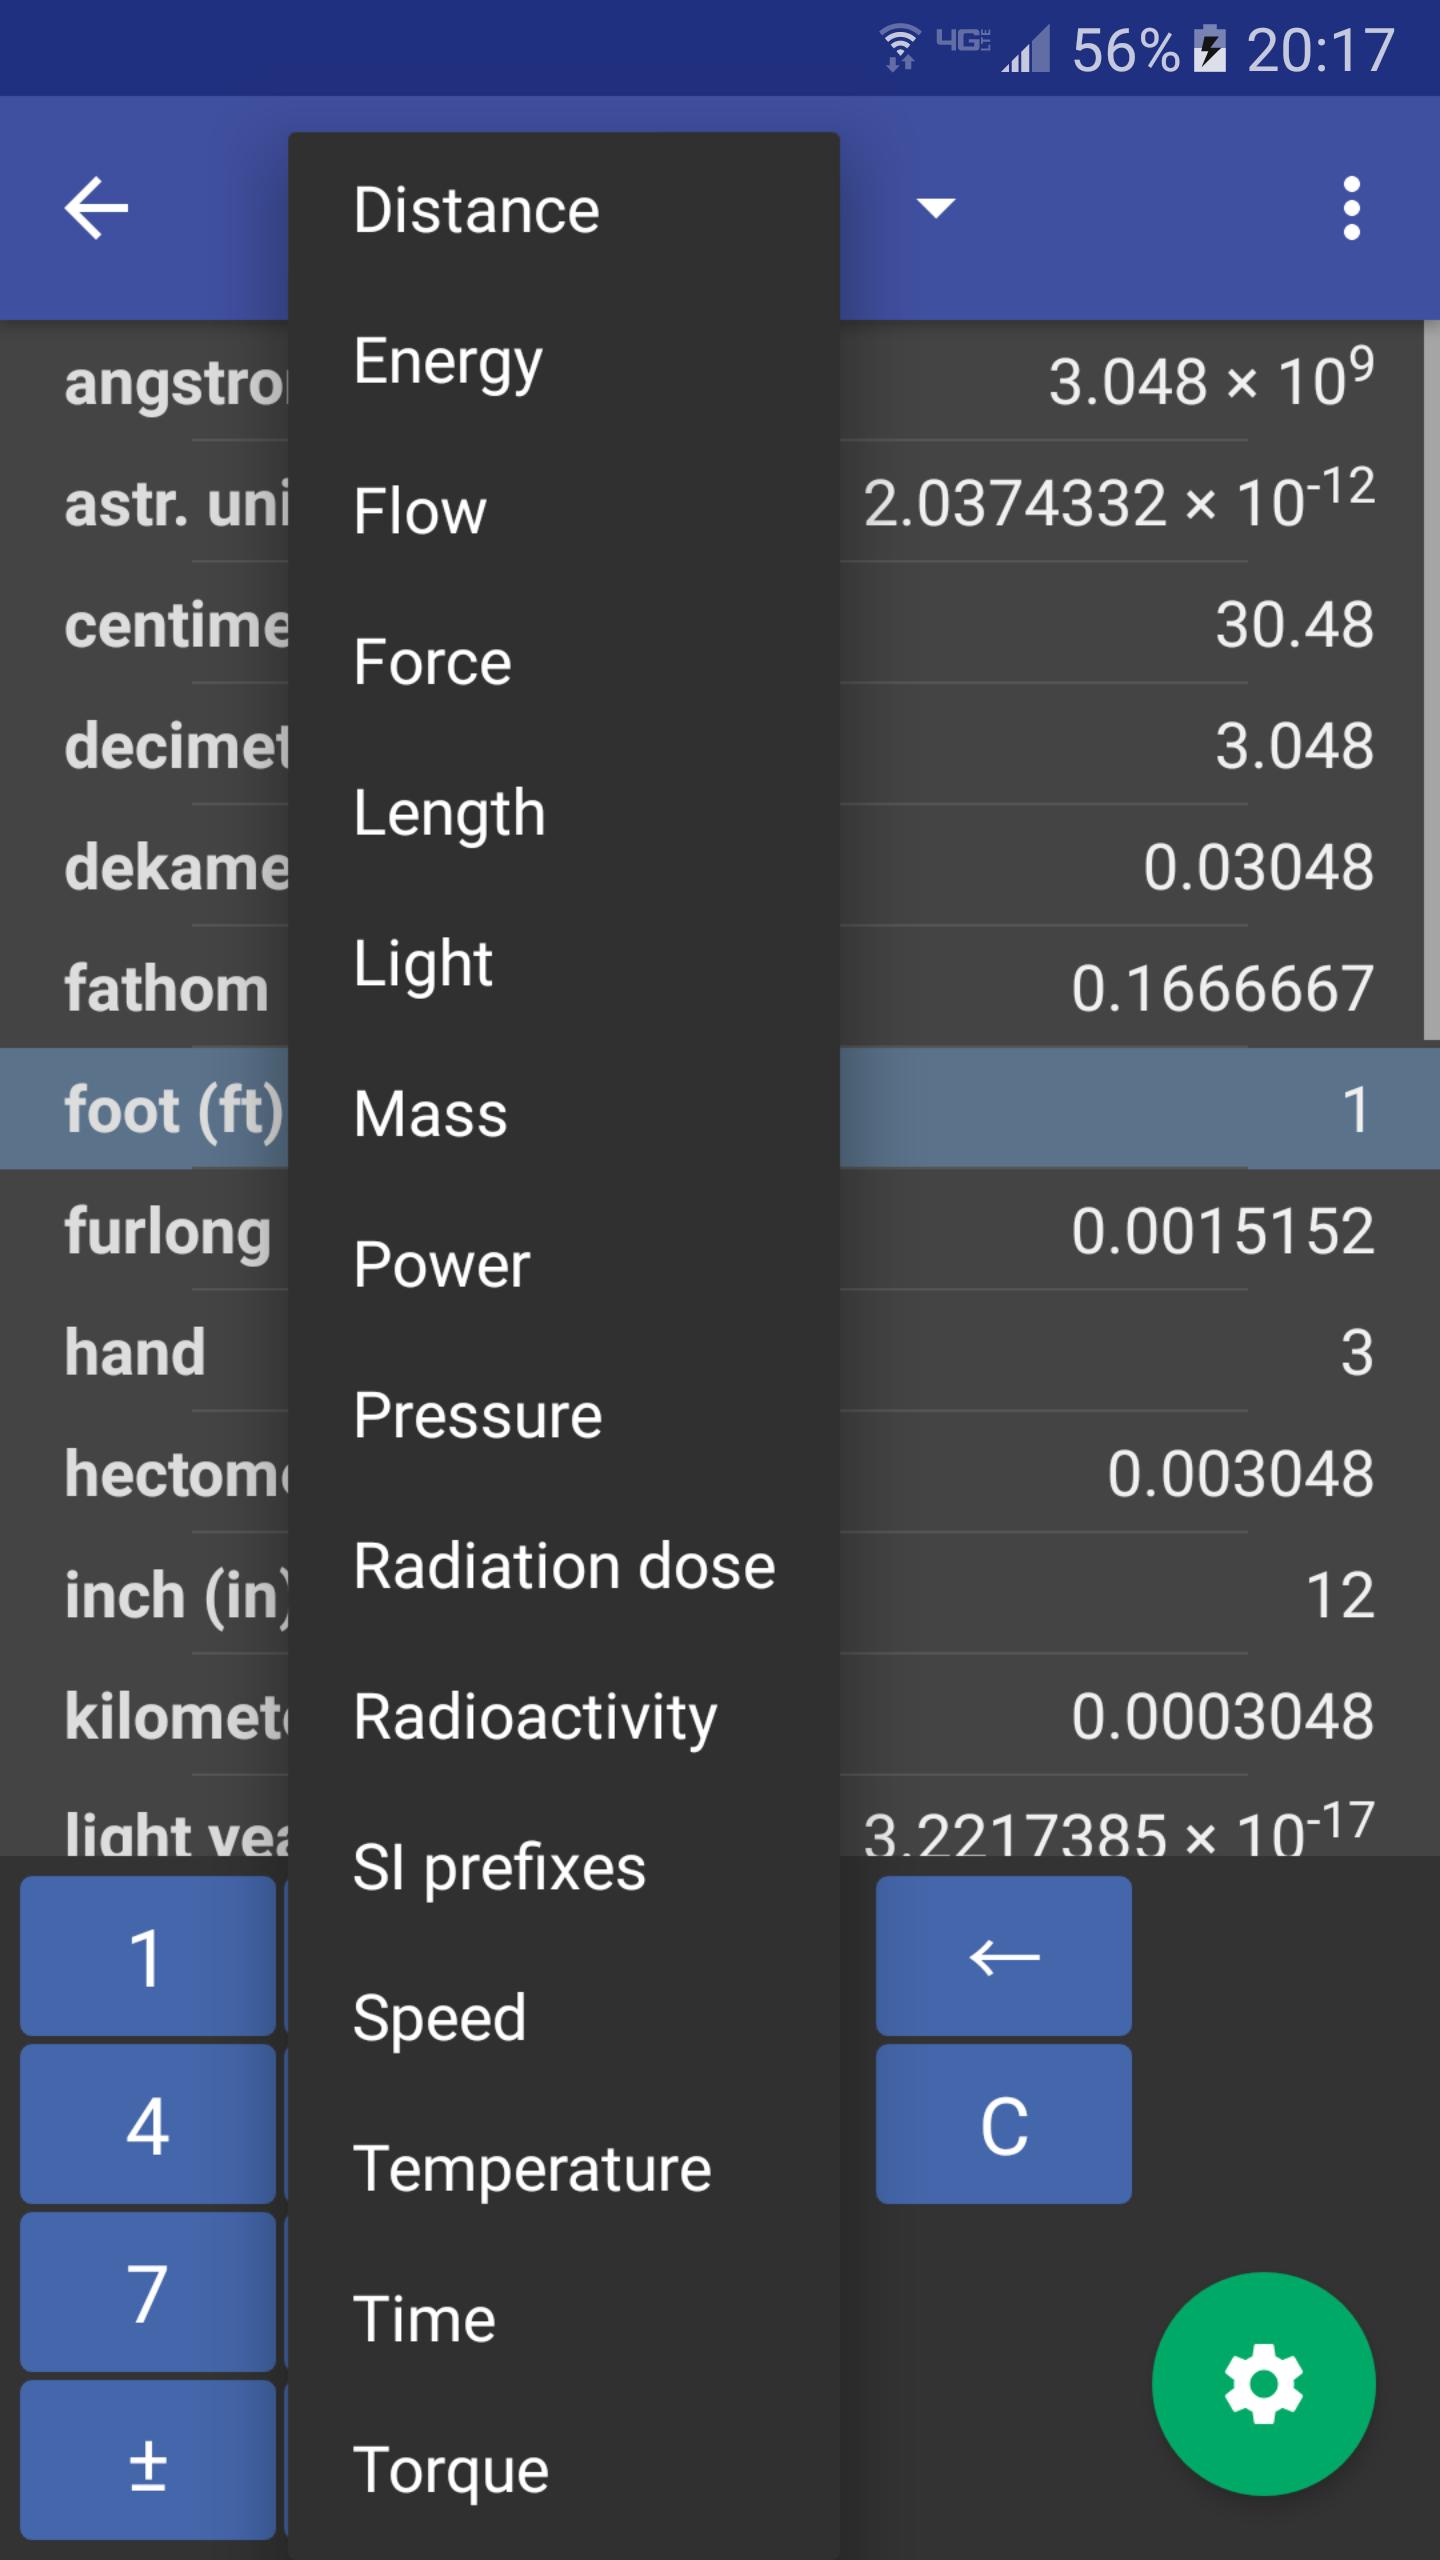Tap the battery charging status icon
The height and width of the screenshot is (2560, 1440).
[1210, 50]
